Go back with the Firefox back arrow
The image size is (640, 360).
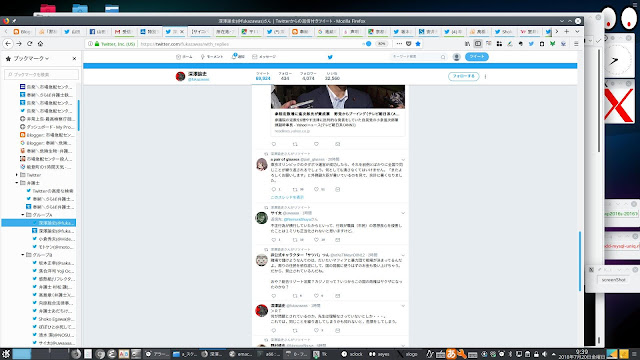[8, 44]
